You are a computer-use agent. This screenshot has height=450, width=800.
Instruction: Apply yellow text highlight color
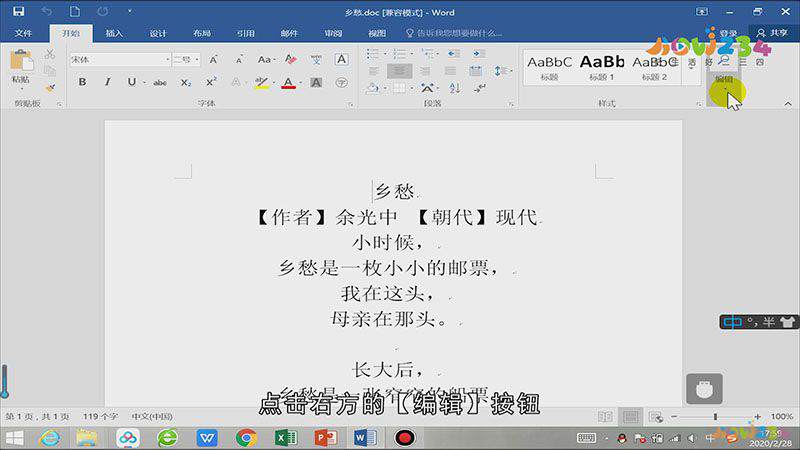[261, 83]
